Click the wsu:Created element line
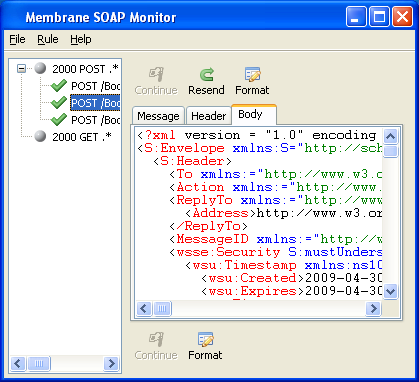Viewport: 419px width, 382px height. 291,278
